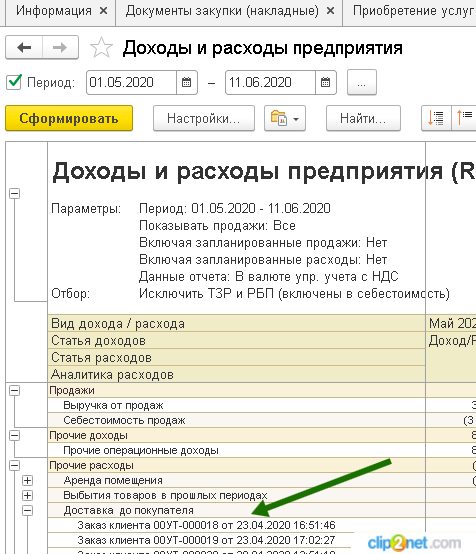
Task: Select Выбытия товаров в прошлых периодах cell
Action: coord(236,495)
